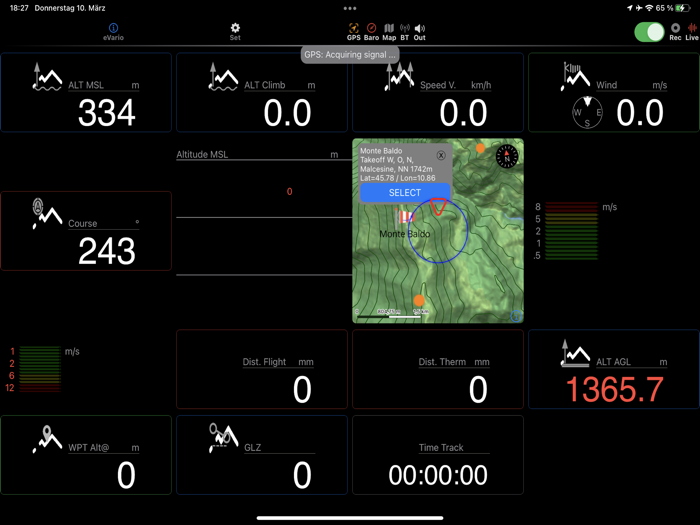Screen dimensions: 700x525
Task: Select the ALT MSL value 334
Action: point(107,112)
